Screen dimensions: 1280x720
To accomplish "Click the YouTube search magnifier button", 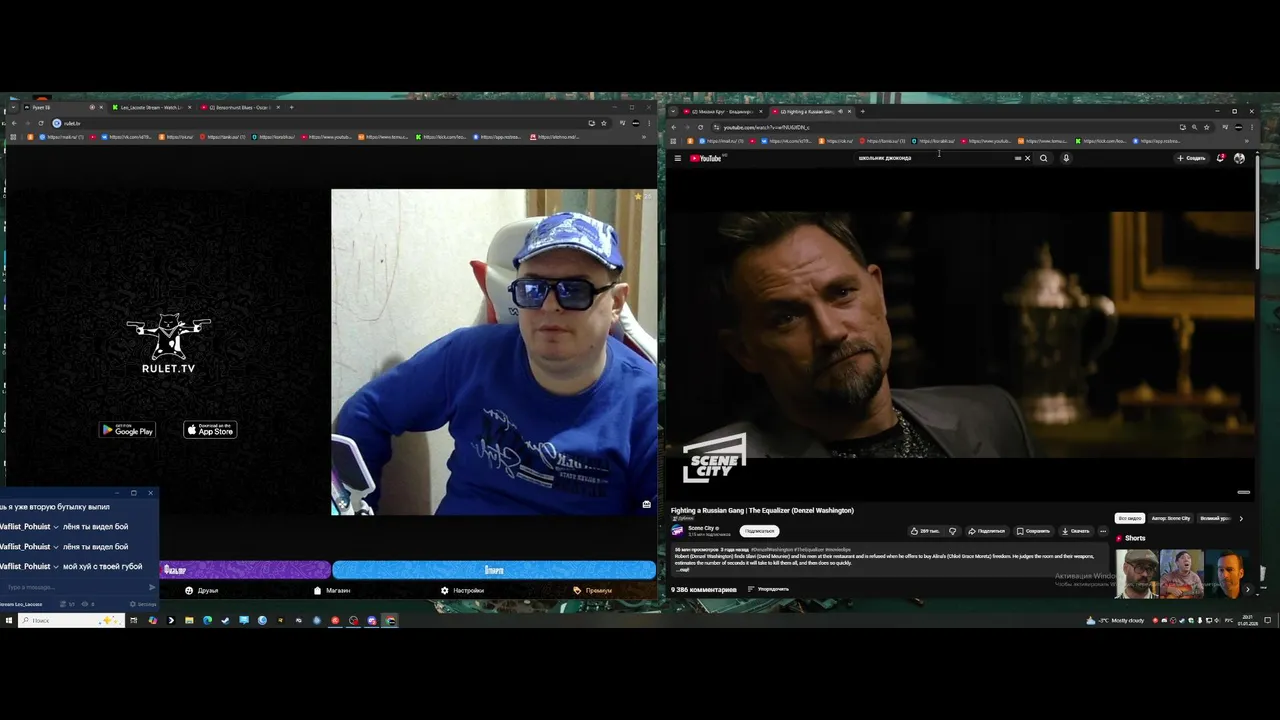I will pyautogui.click(x=1044, y=158).
